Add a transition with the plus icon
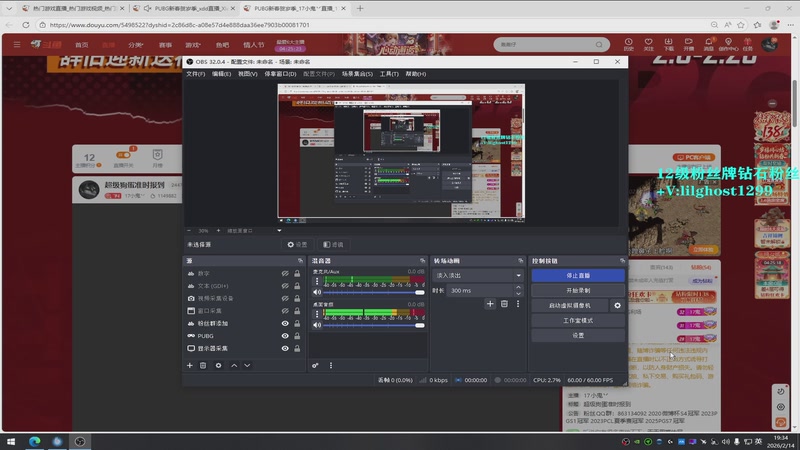 coord(490,304)
